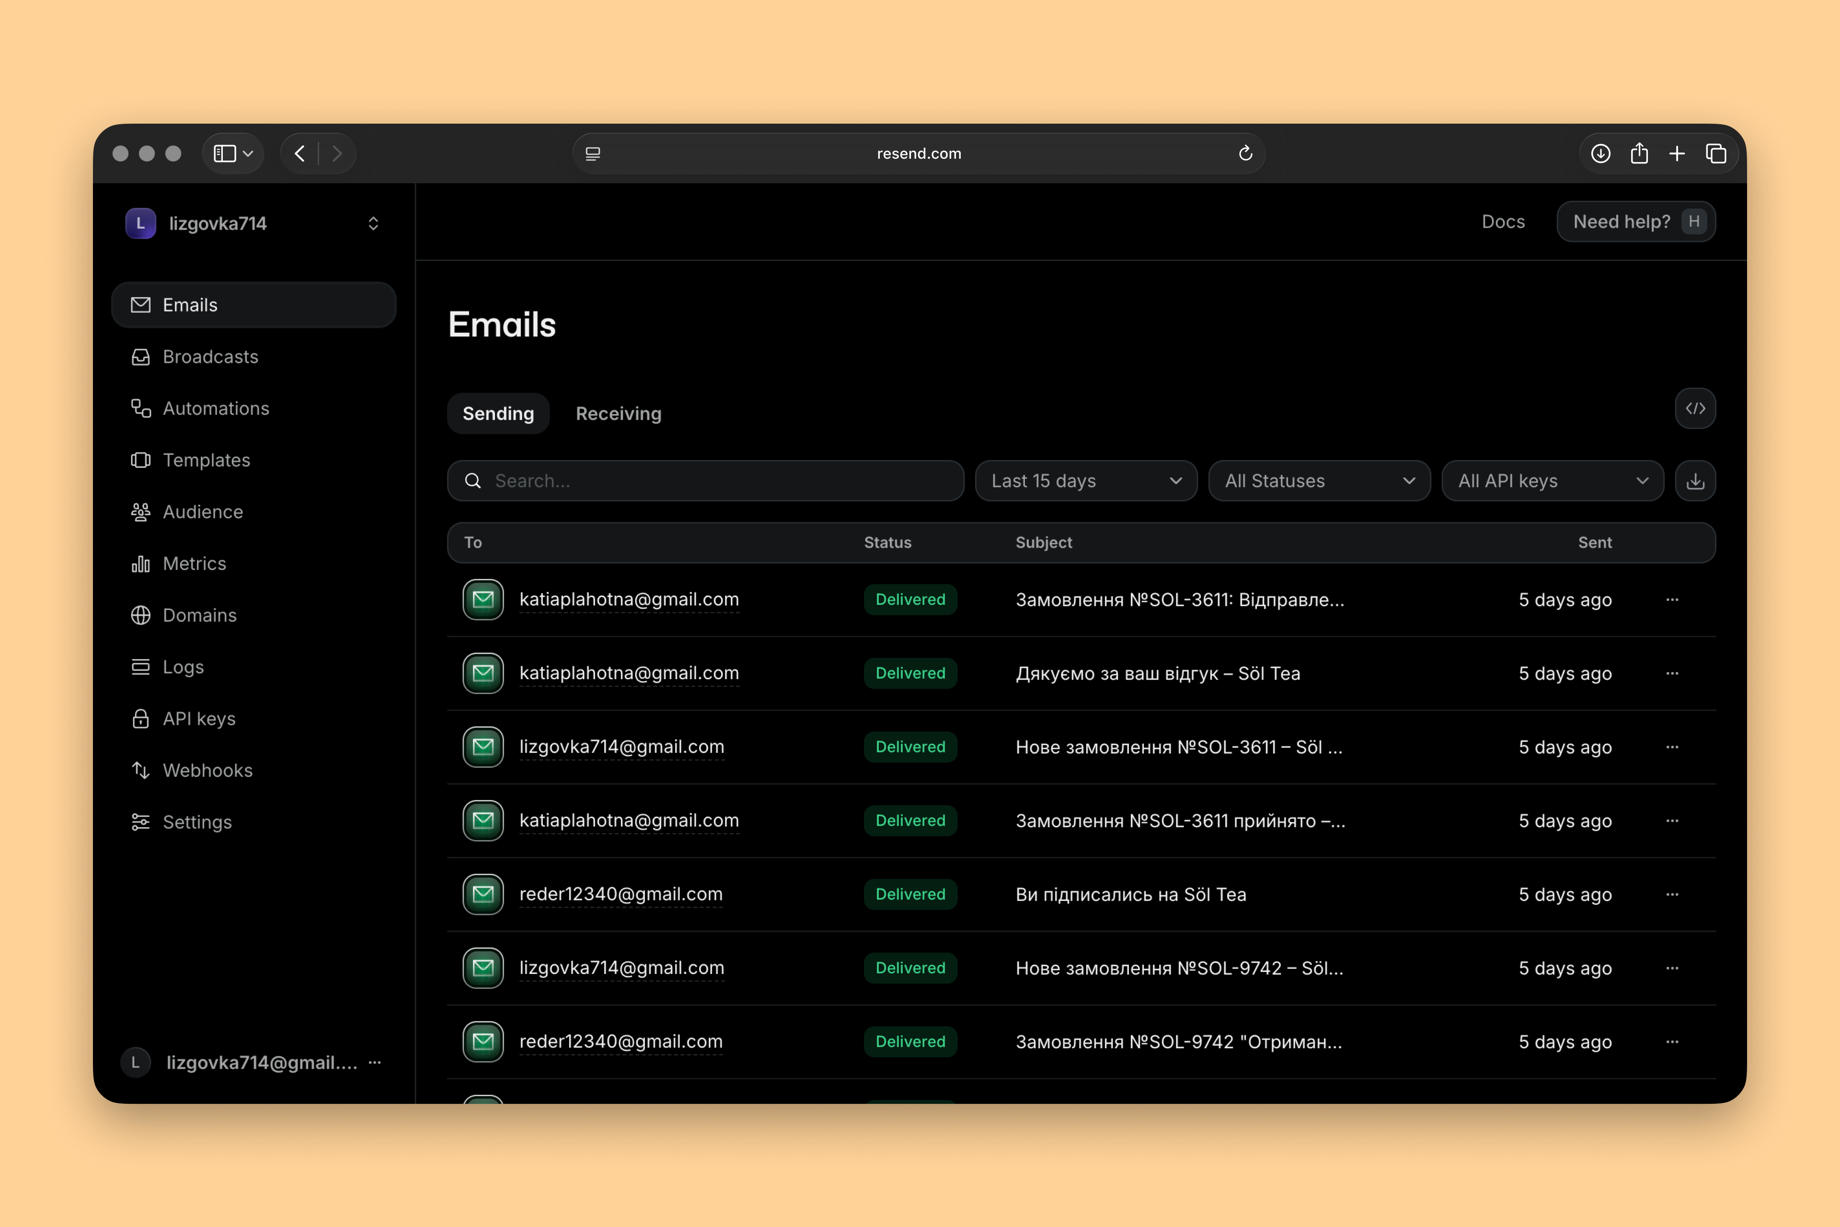Toggle the Safari sidebar
Screen dimensions: 1840x1227
click(x=225, y=153)
